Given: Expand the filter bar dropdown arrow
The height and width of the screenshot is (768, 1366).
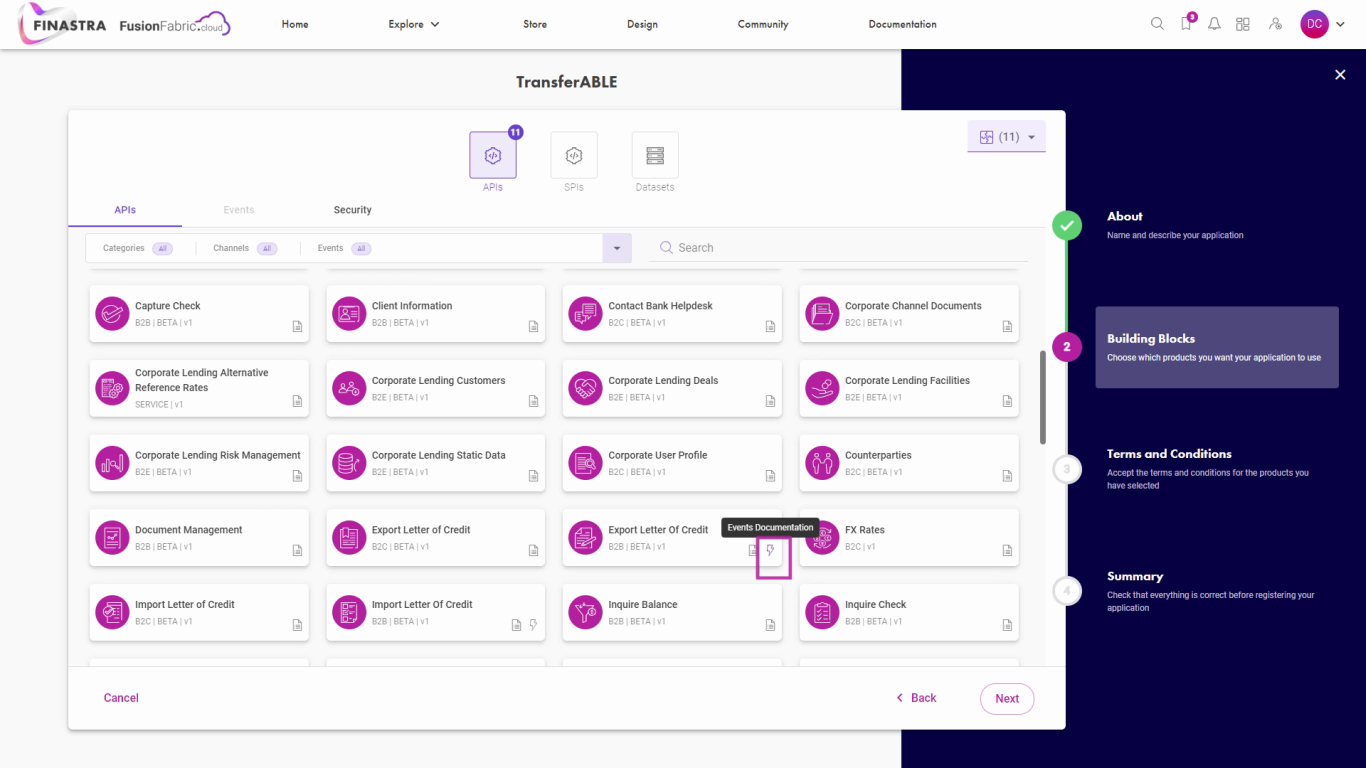Looking at the screenshot, I should click(617, 248).
